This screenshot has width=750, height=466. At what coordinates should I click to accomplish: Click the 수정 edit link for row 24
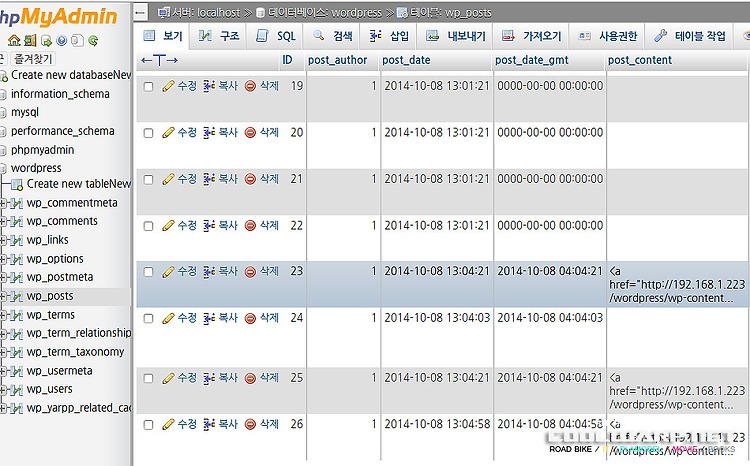tap(187, 318)
